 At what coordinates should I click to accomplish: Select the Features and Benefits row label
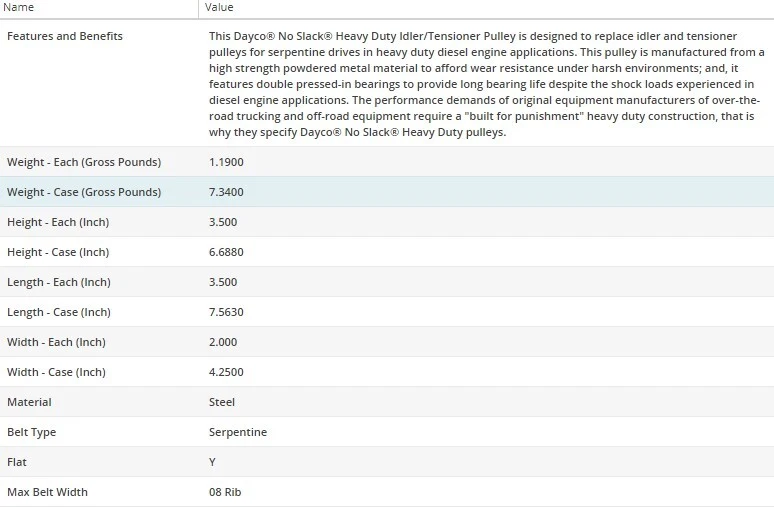[x=65, y=36]
